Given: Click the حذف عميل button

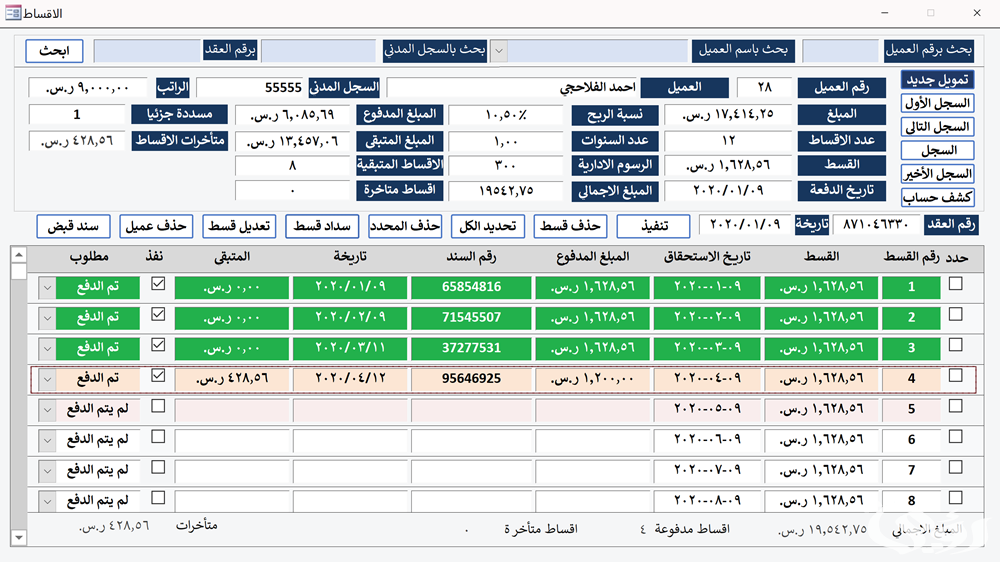Looking at the screenshot, I should pyautogui.click(x=156, y=226).
